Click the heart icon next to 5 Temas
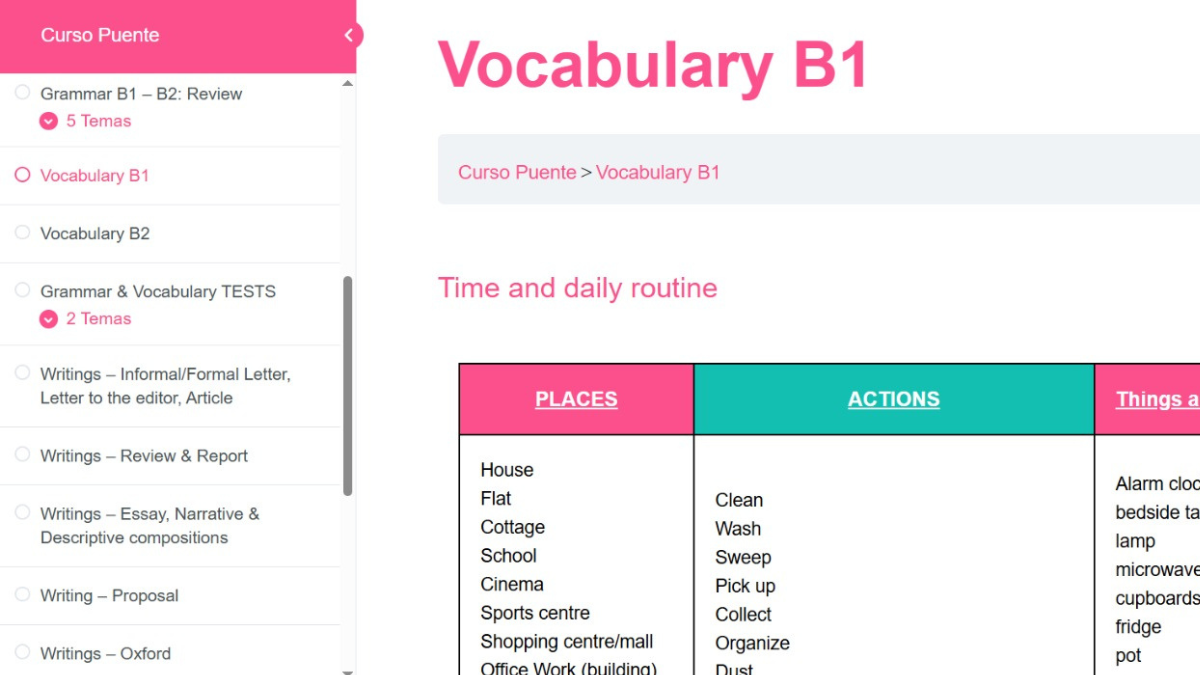Image resolution: width=1200 pixels, height=675 pixels. 48,121
